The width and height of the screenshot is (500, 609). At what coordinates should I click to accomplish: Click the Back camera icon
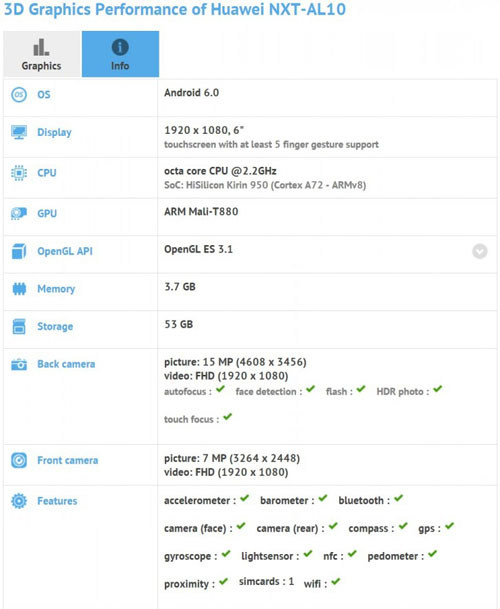click(x=19, y=364)
